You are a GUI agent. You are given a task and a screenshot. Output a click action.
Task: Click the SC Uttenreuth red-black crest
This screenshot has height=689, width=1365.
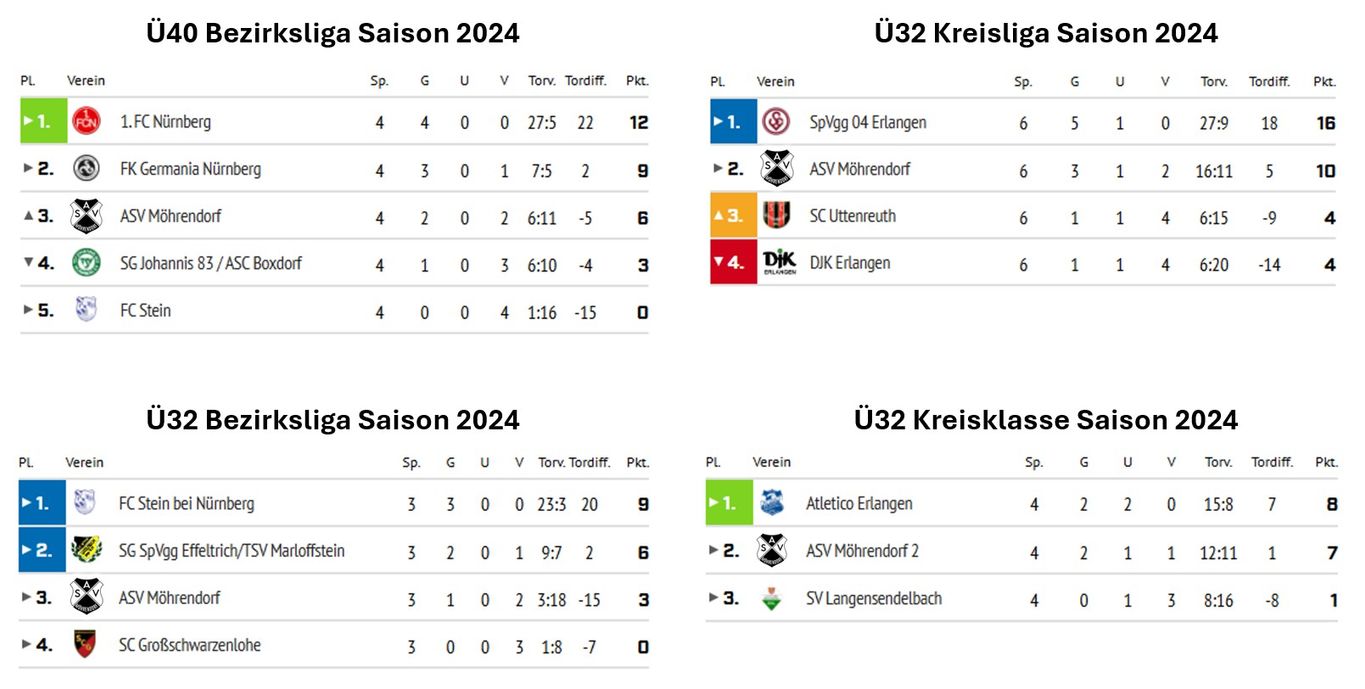776,215
